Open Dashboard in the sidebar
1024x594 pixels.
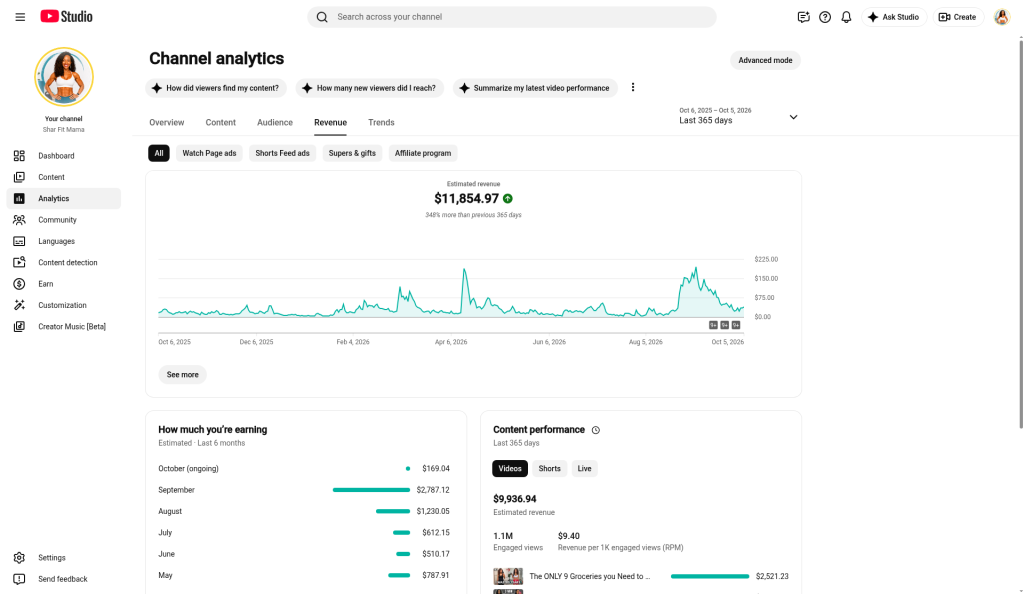63,156
